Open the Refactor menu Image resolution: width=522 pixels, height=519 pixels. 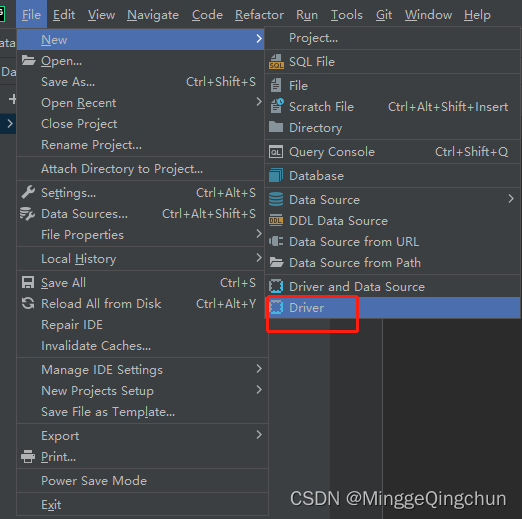click(259, 15)
